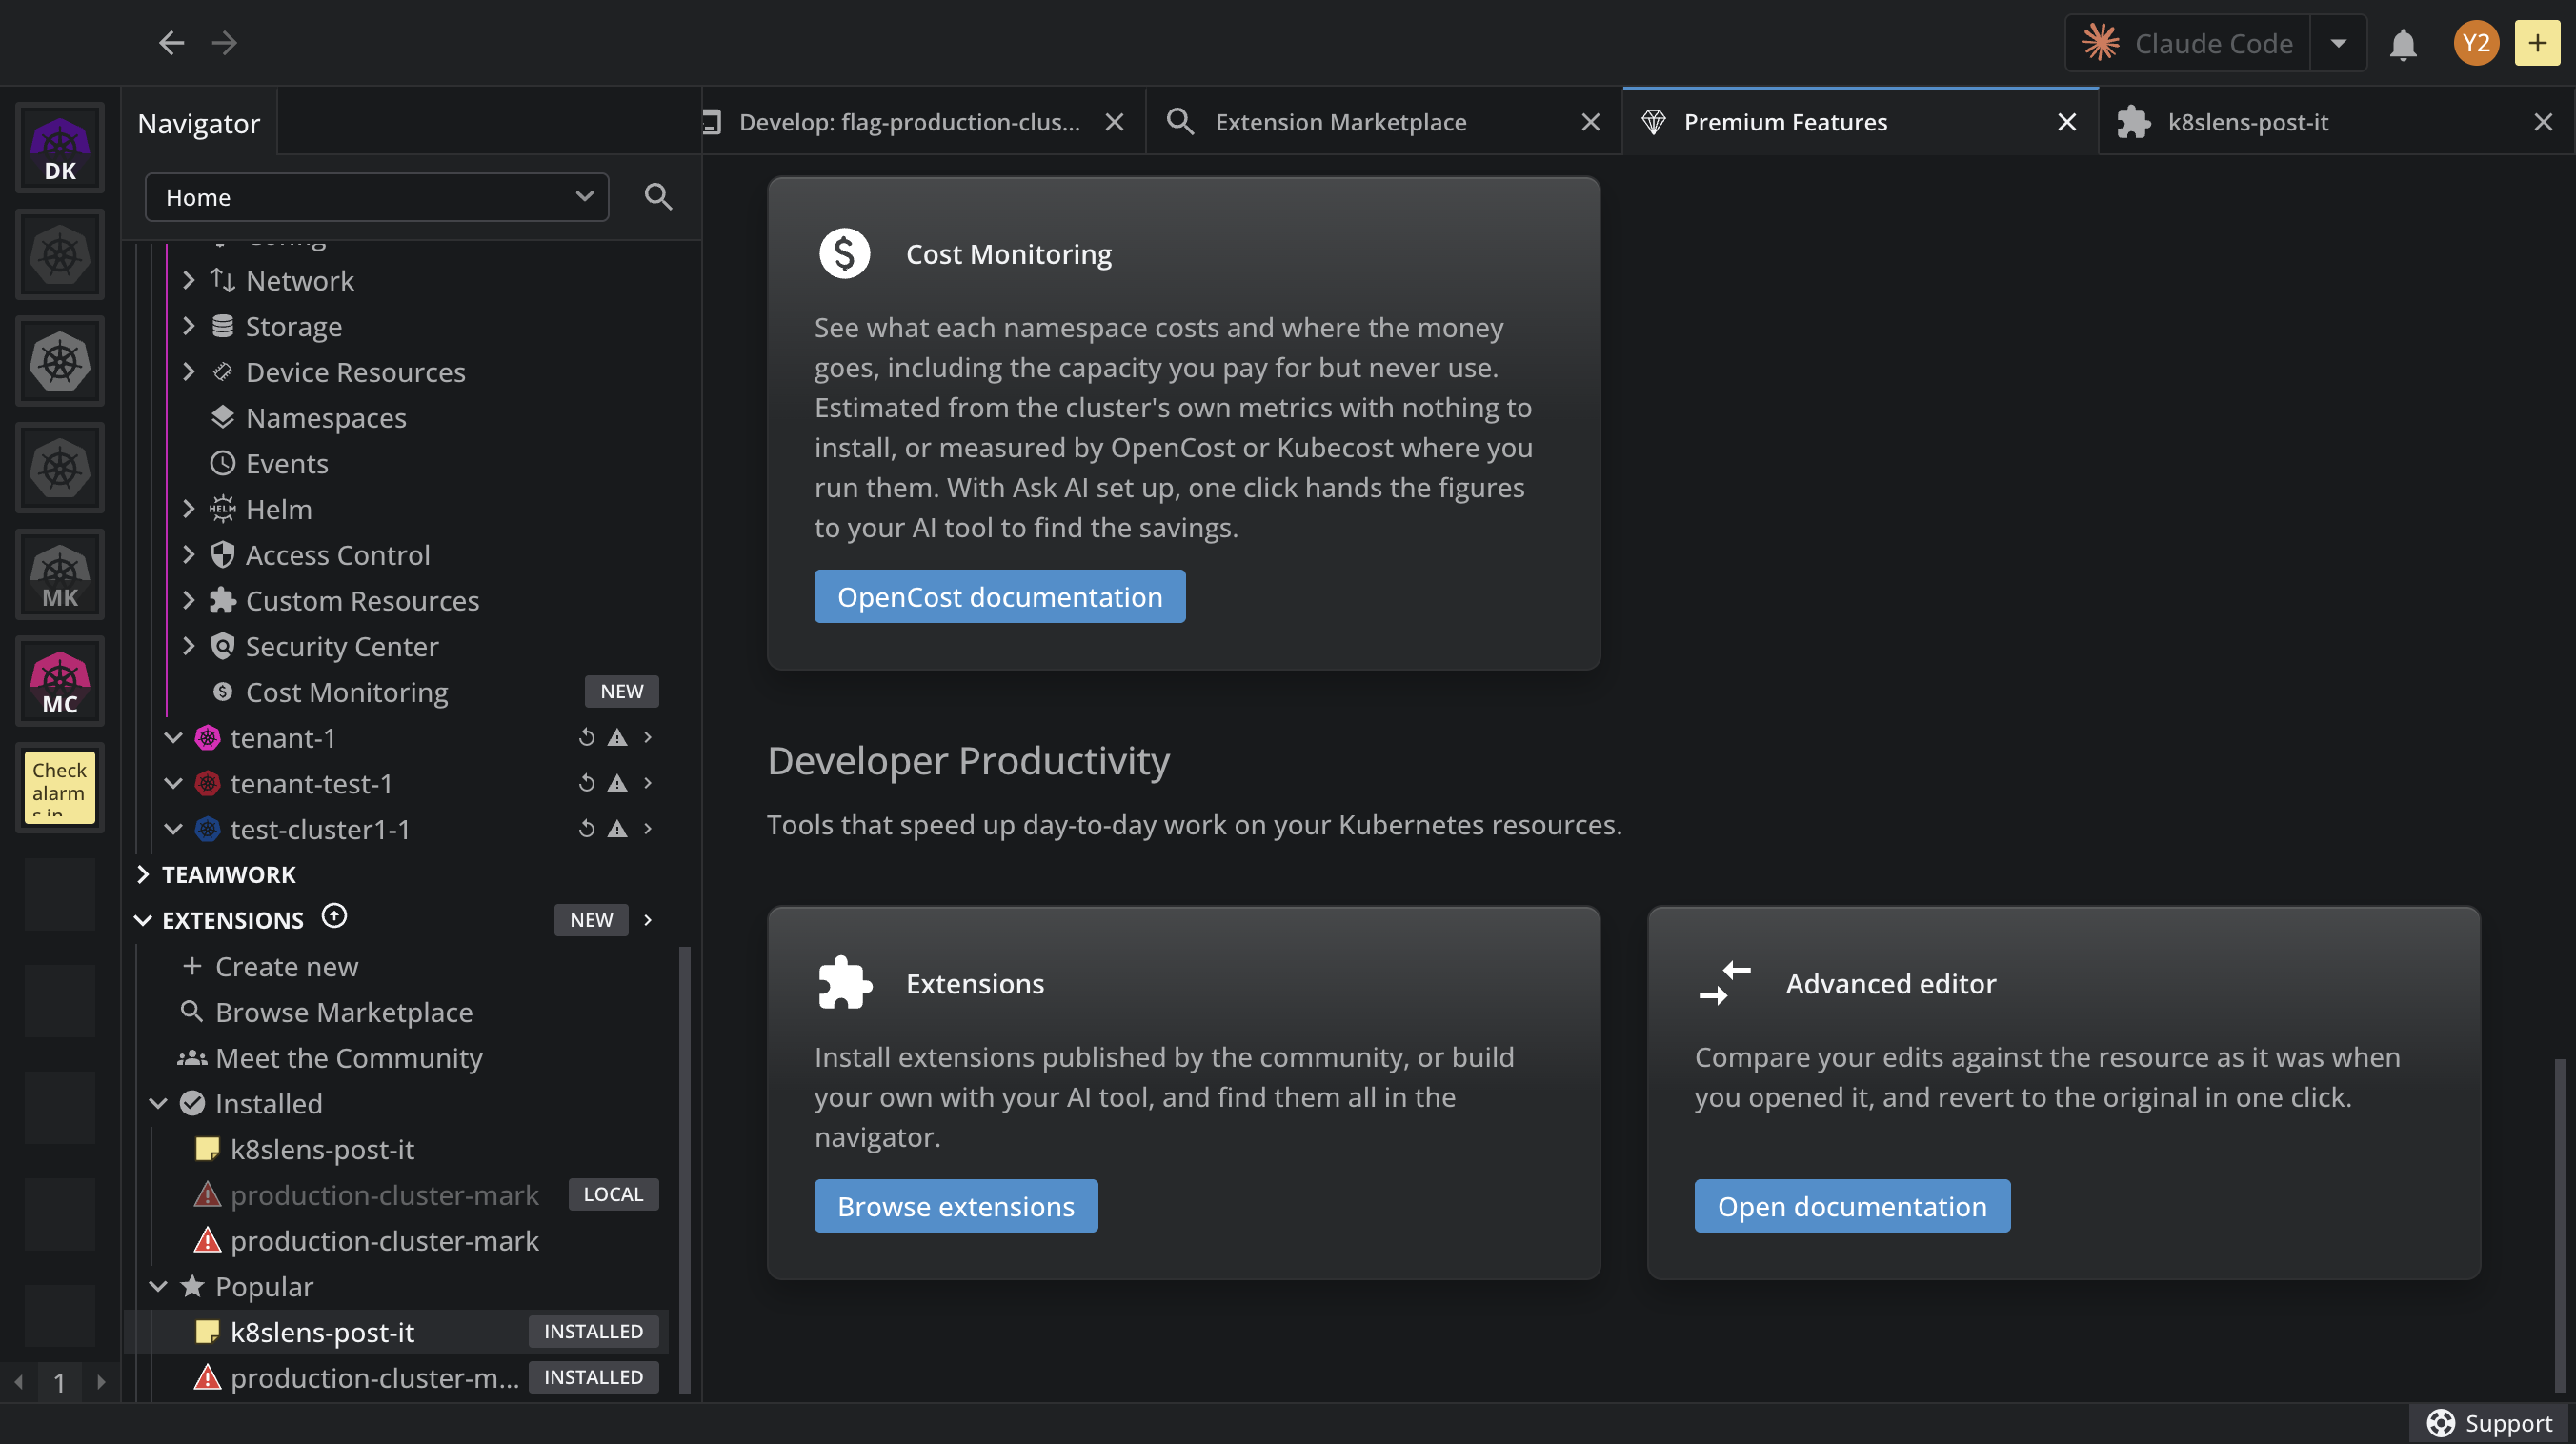Open Cost Monitoring in the navigator
Viewport: 2576px width, 1444px height.
click(346, 692)
